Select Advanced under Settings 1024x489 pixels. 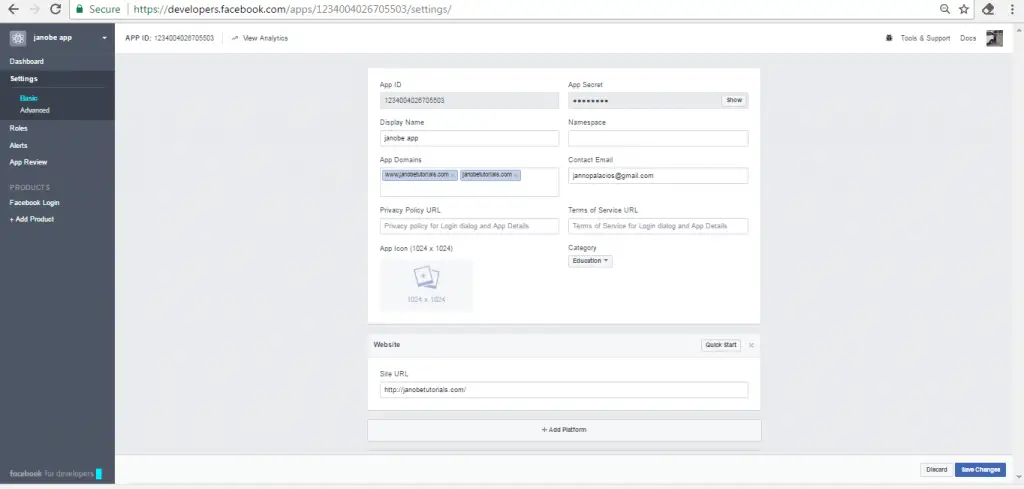pos(34,110)
